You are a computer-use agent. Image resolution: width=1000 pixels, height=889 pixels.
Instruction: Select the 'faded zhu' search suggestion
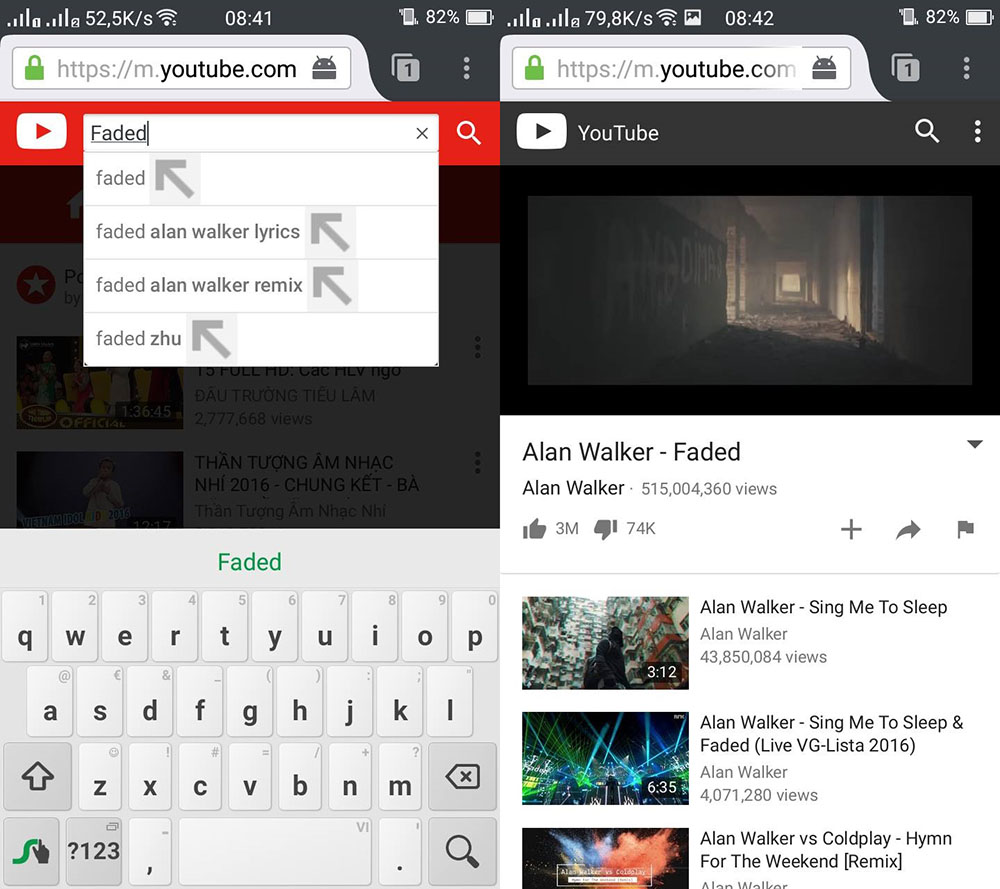137,338
